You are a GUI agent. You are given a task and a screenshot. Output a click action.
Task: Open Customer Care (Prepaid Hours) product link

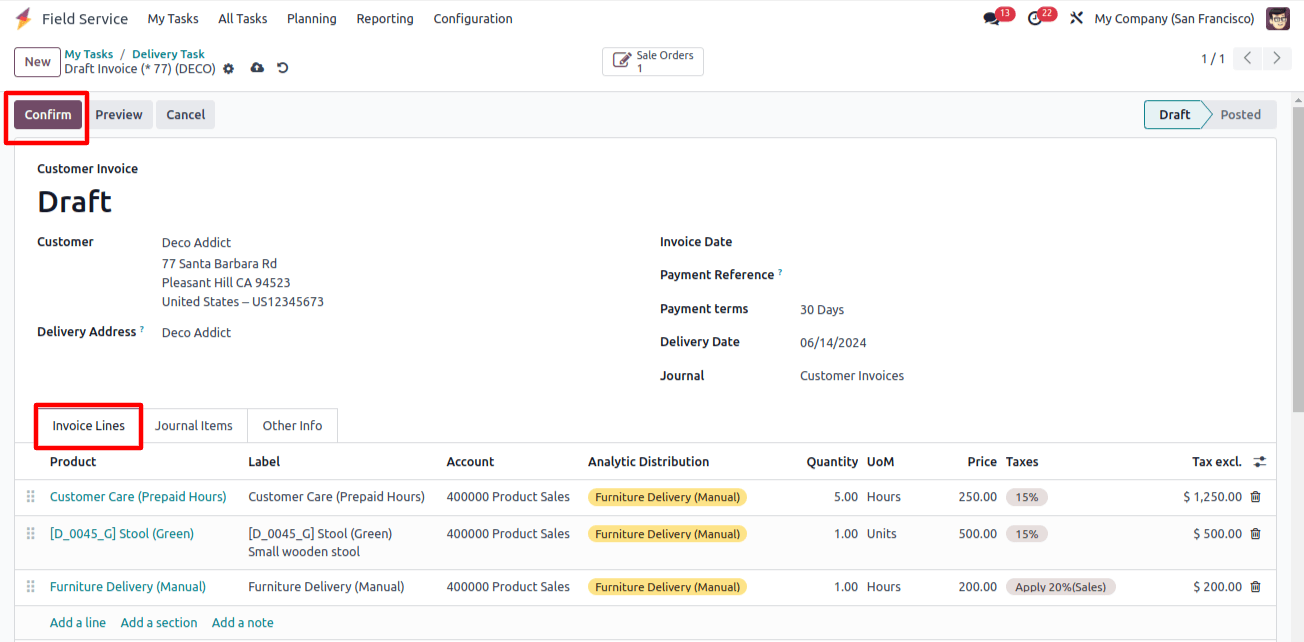pos(138,497)
